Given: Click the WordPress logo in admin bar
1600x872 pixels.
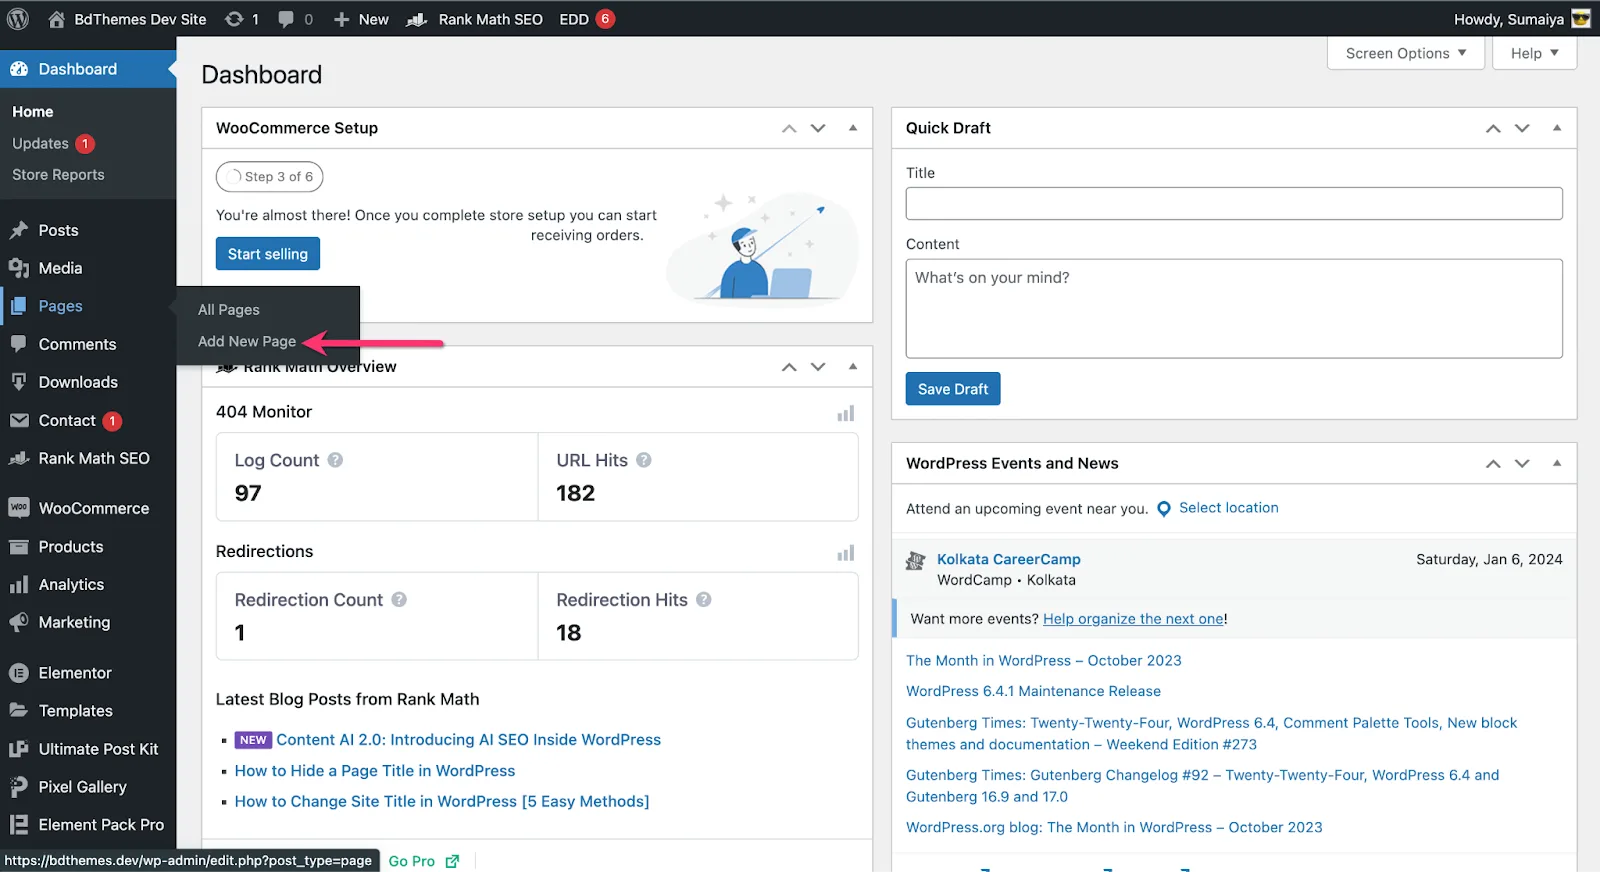Looking at the screenshot, I should tap(18, 19).
